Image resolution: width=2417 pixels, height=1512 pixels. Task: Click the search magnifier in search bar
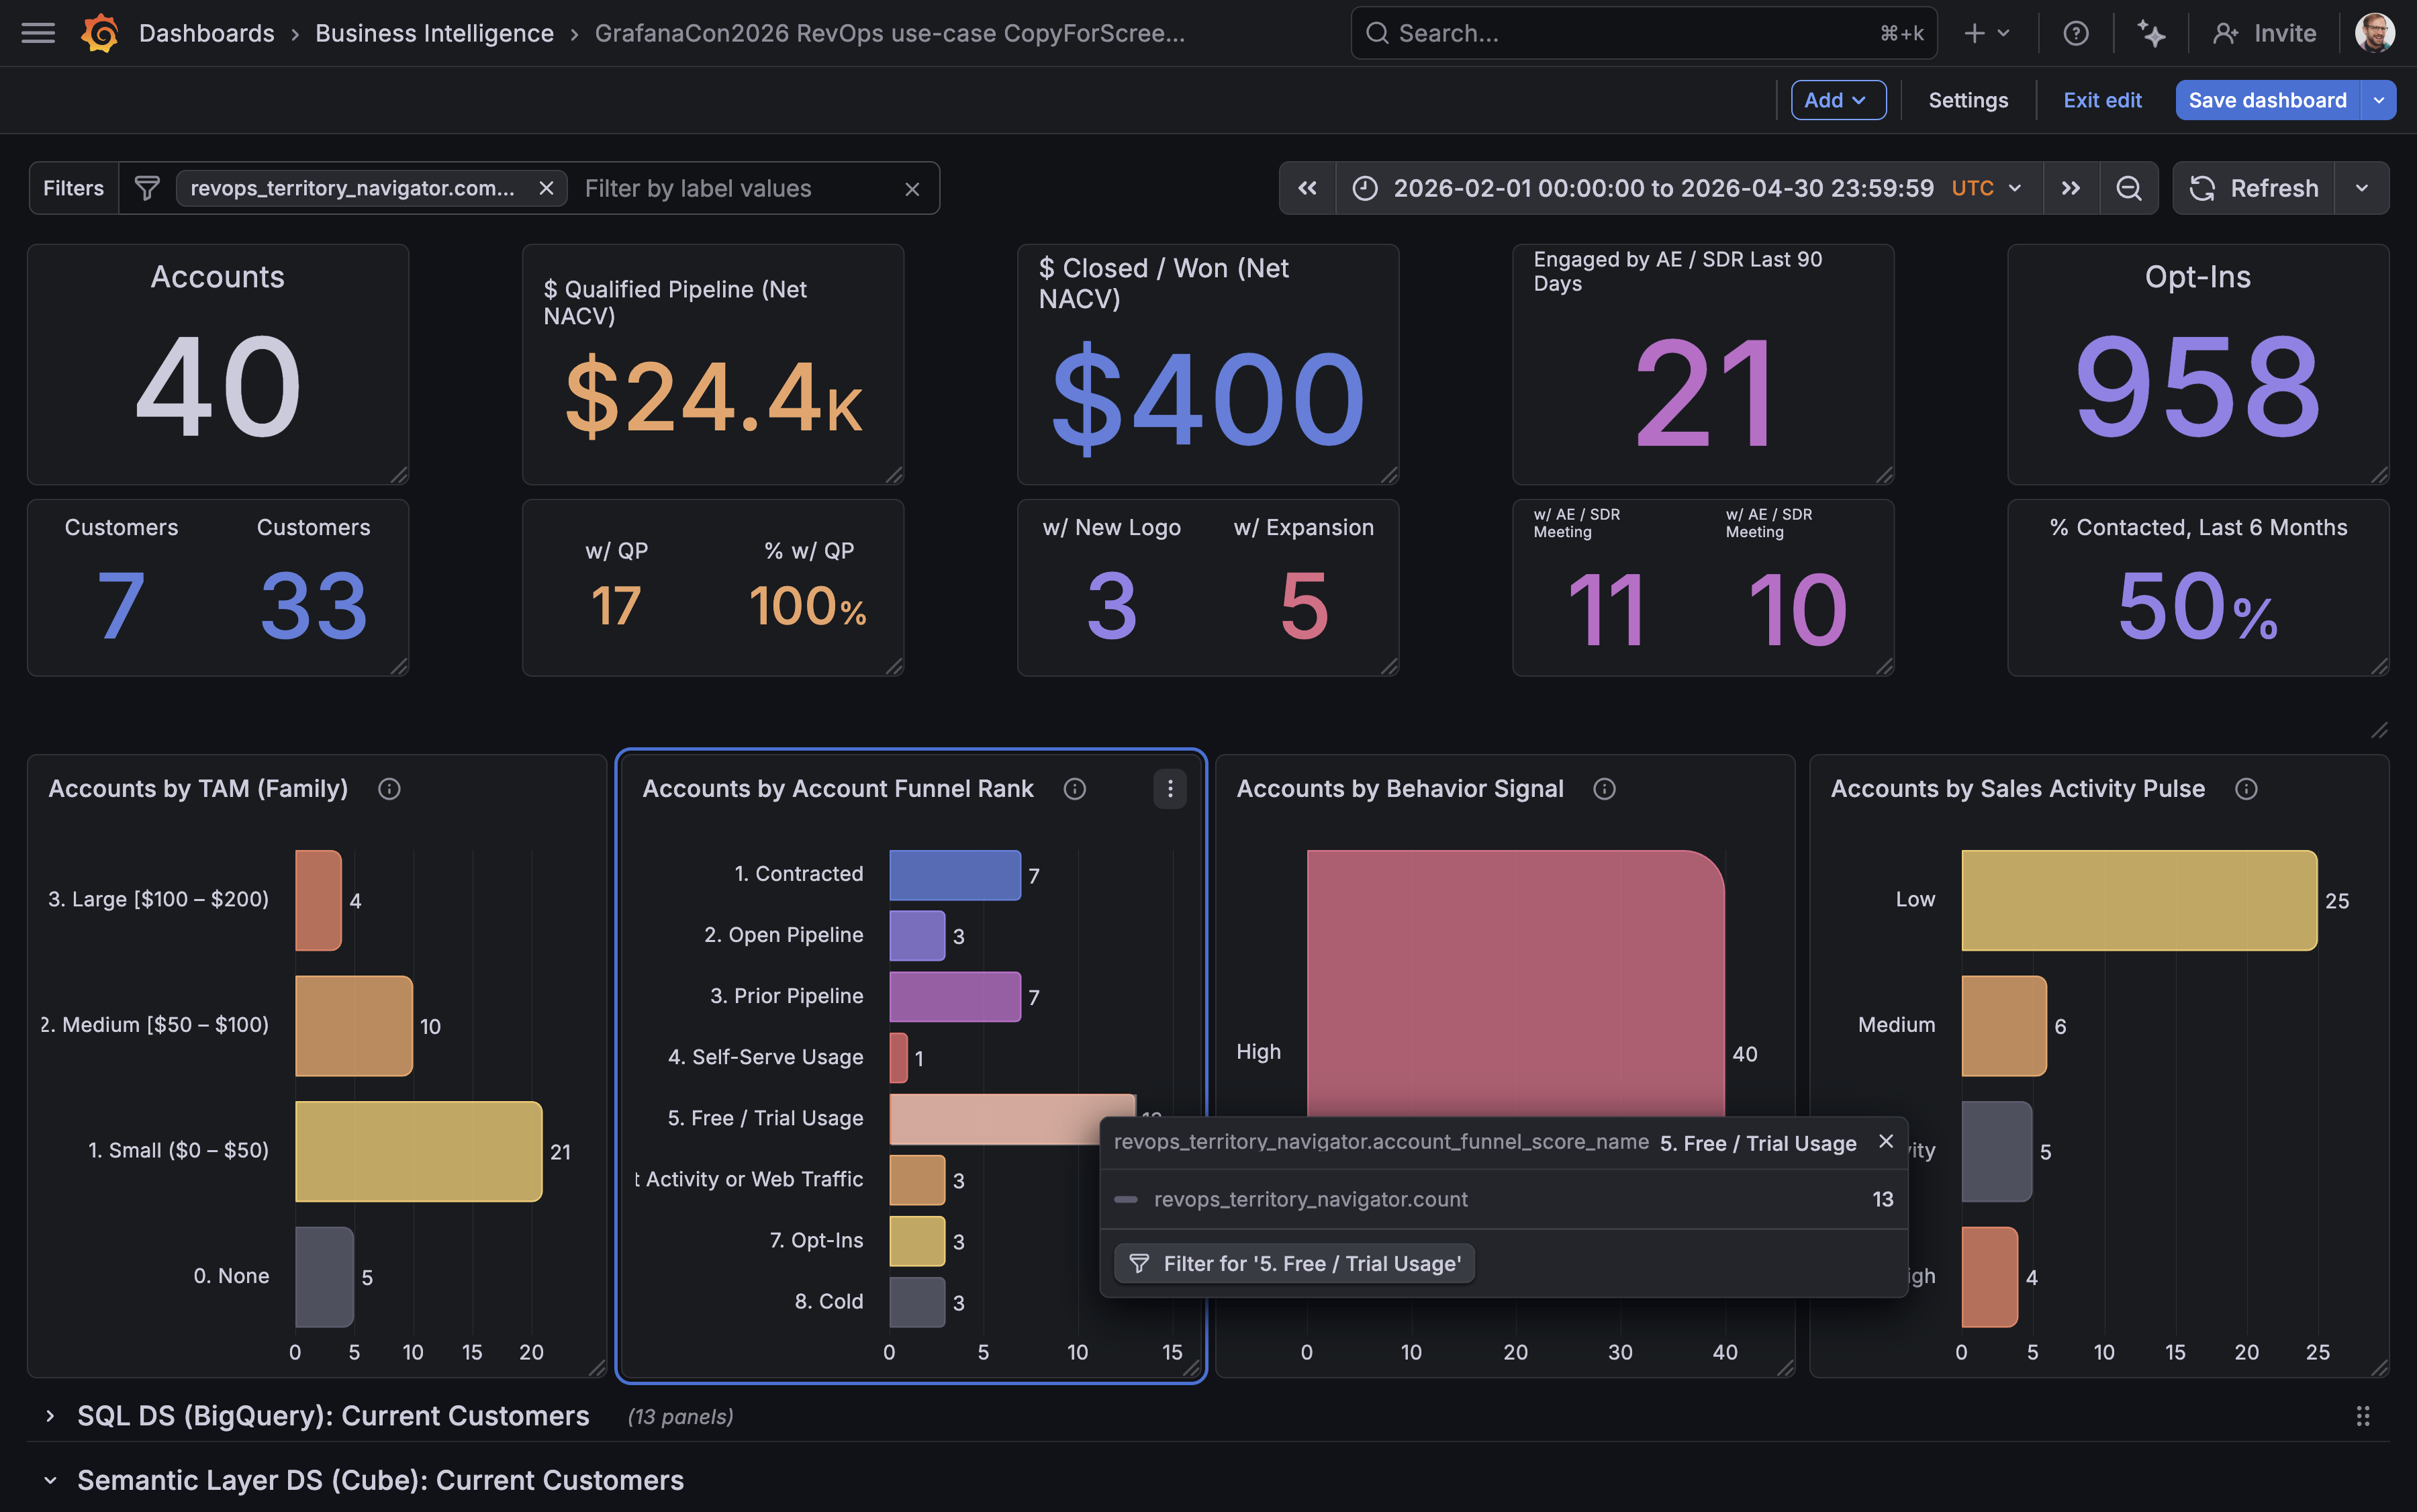[x=1377, y=33]
